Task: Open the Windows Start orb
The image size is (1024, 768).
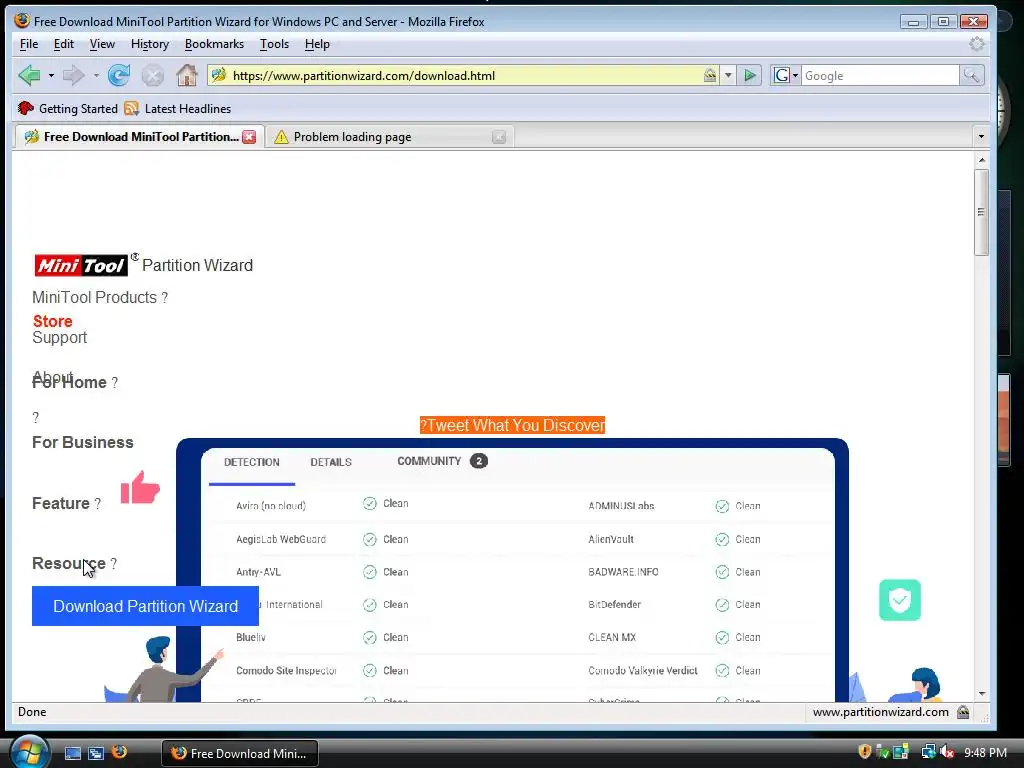Action: (x=29, y=752)
